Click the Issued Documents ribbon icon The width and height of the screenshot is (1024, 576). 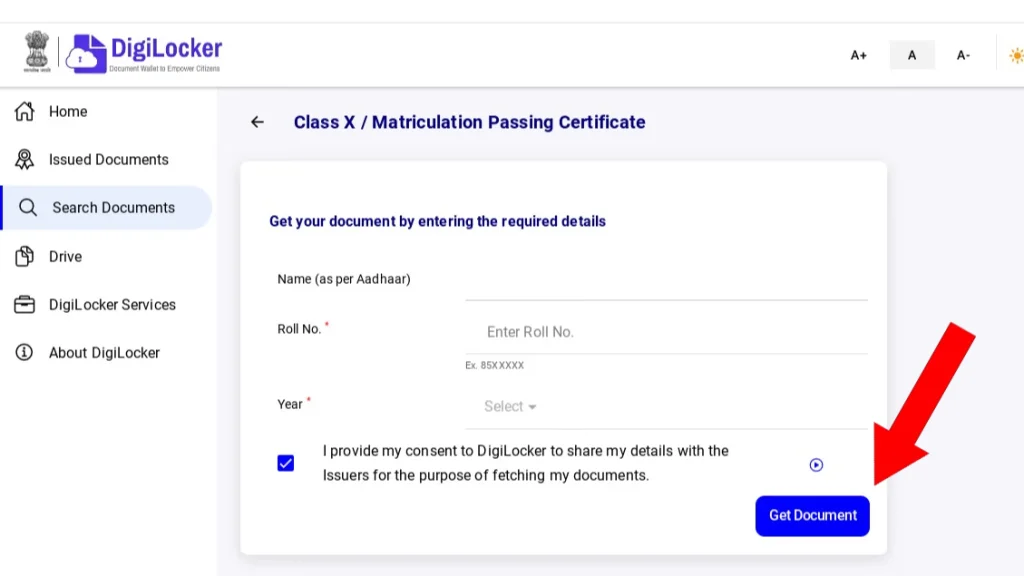coord(25,159)
